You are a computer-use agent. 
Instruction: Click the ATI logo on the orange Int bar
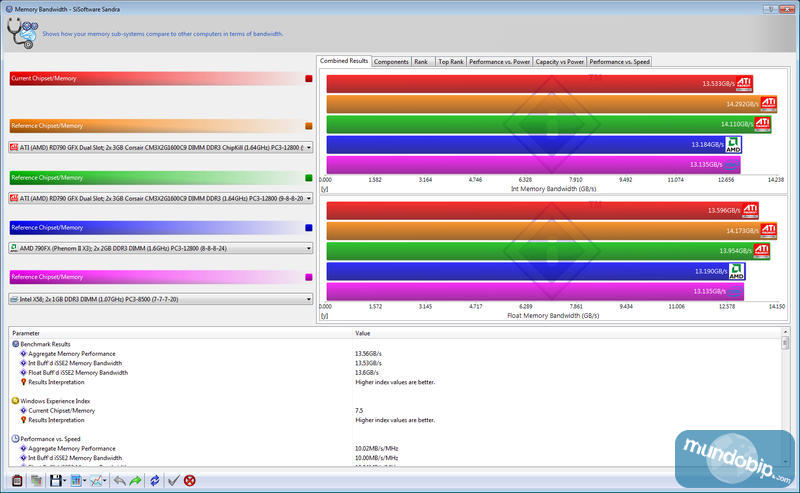pos(769,104)
